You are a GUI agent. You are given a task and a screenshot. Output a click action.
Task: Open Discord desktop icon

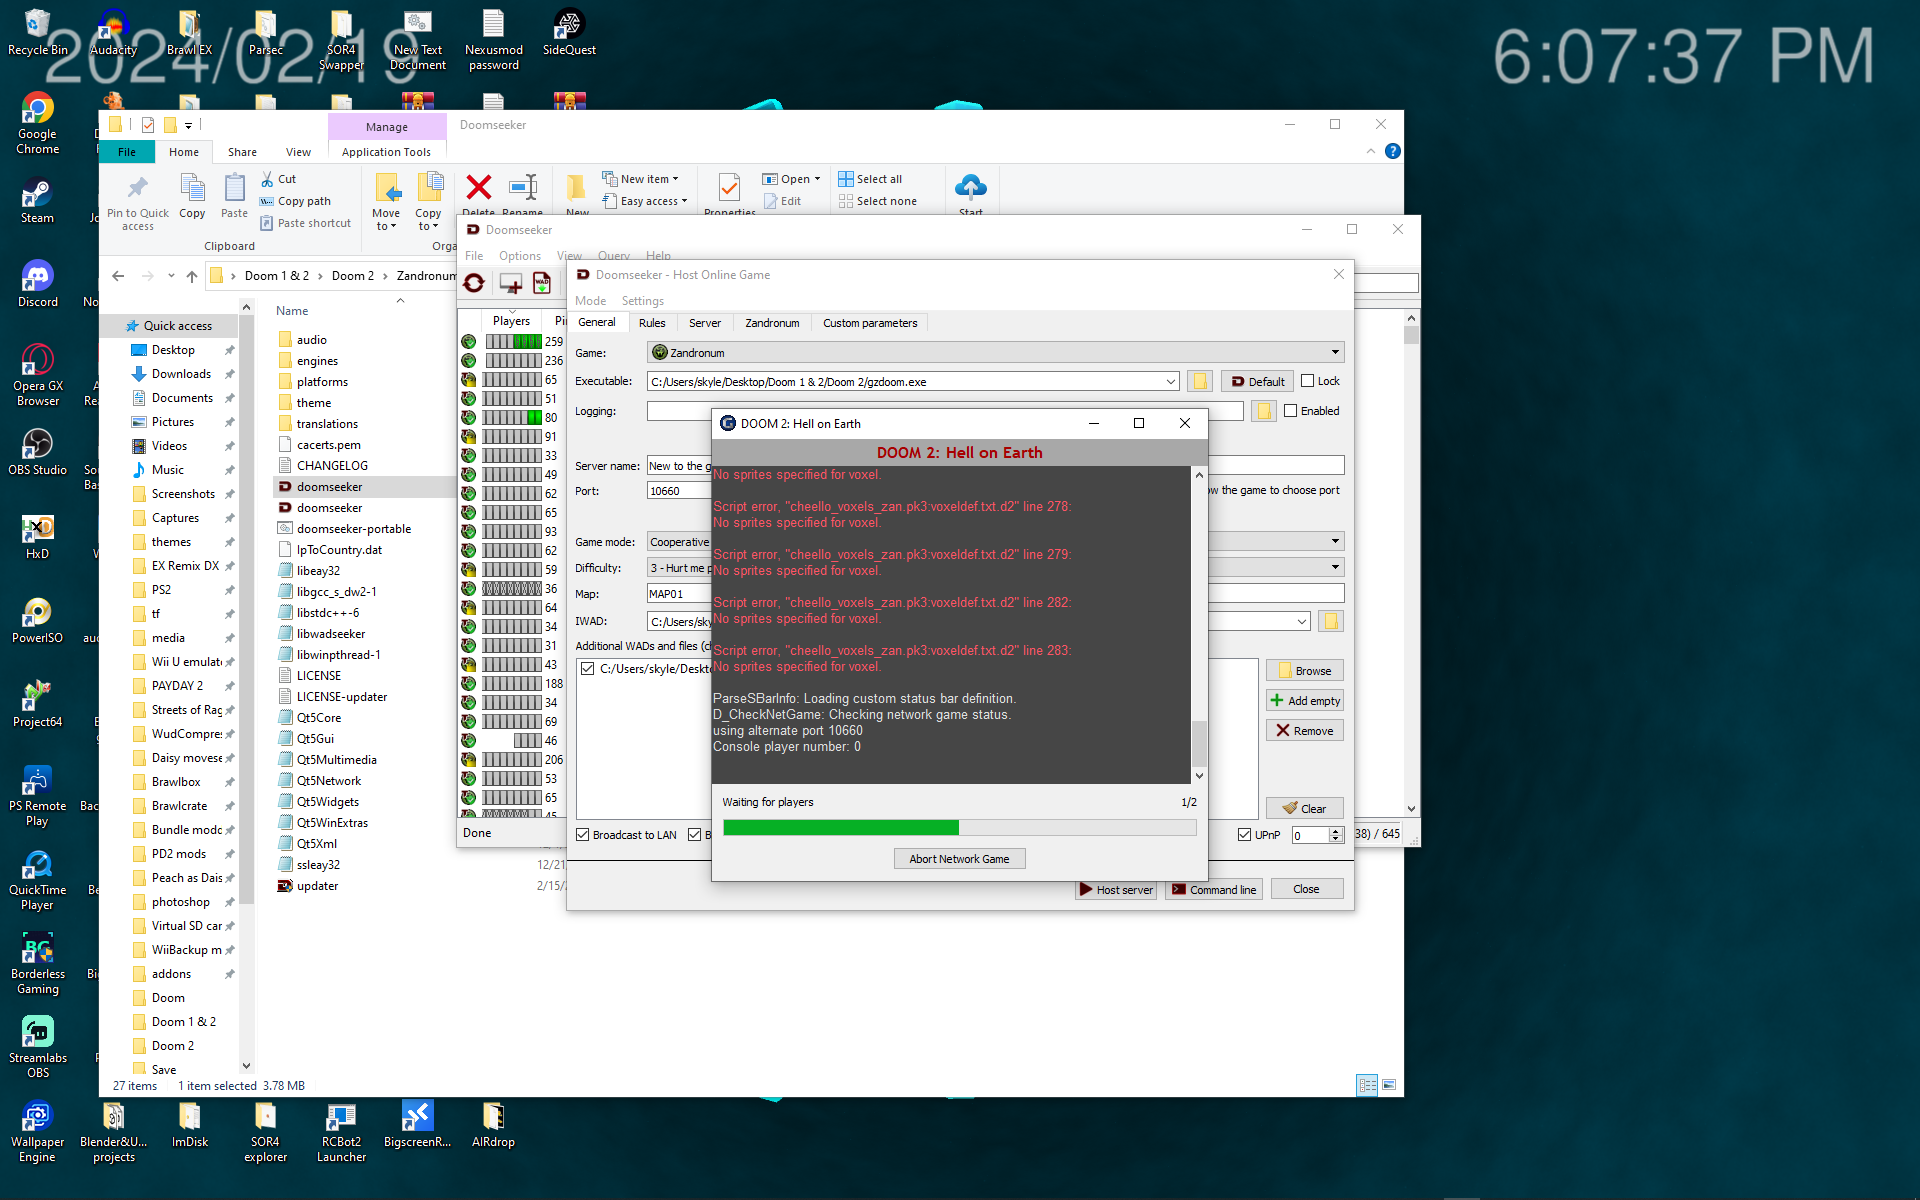[x=38, y=283]
